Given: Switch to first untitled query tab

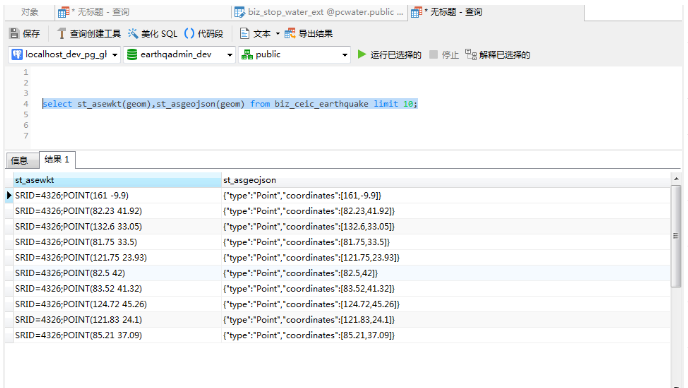Looking at the screenshot, I should (x=143, y=12).
